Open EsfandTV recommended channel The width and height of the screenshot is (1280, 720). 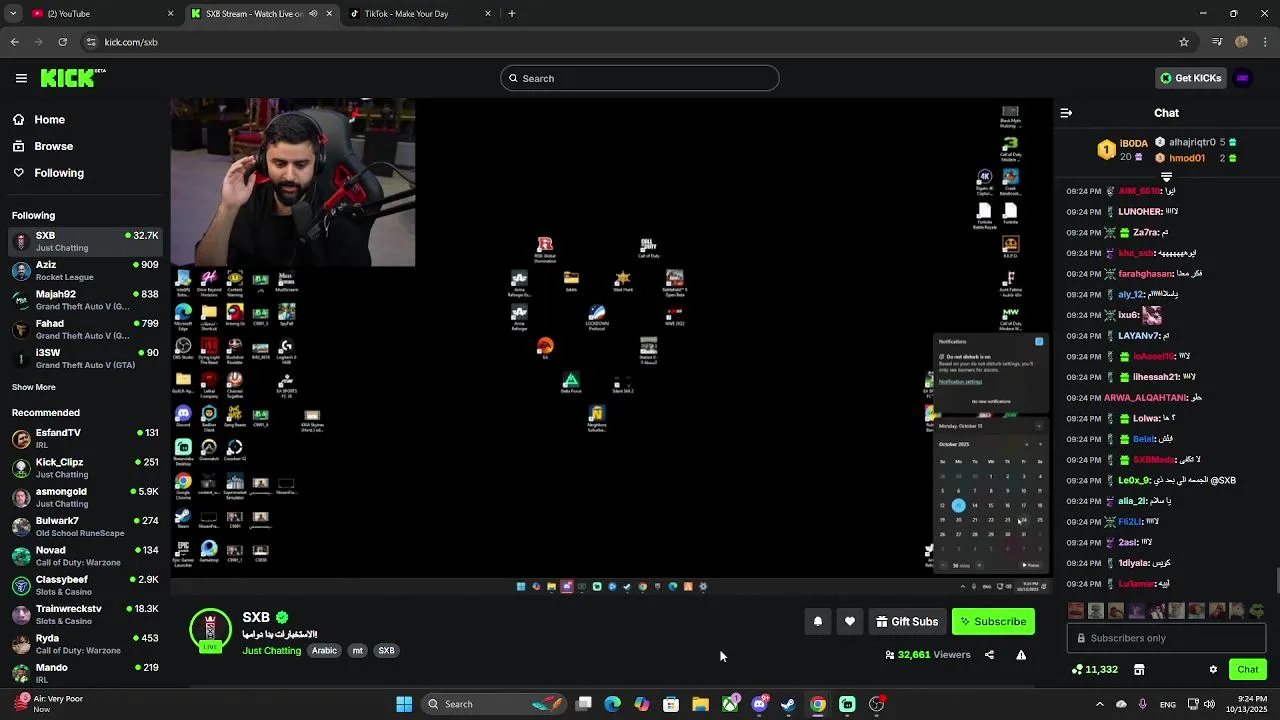85,438
